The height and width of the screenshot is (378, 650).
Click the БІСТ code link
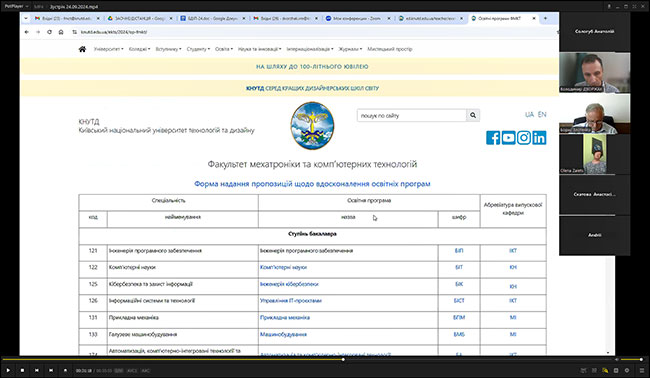tap(459, 300)
